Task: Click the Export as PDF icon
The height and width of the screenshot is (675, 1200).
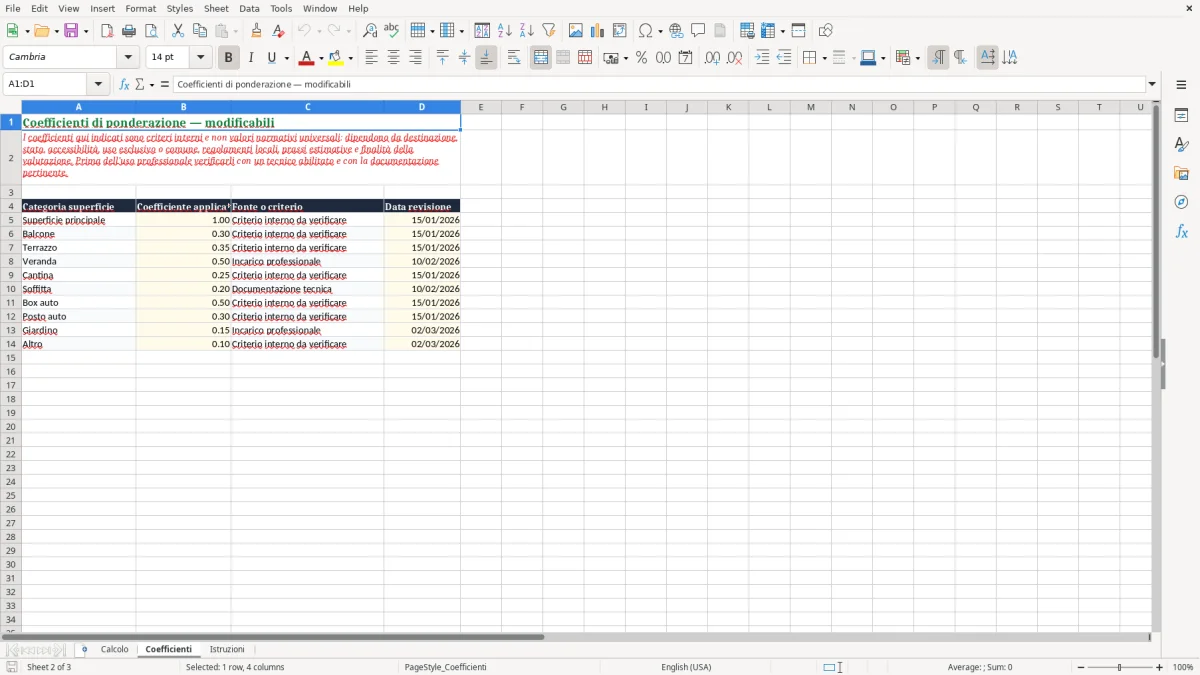Action: click(107, 31)
